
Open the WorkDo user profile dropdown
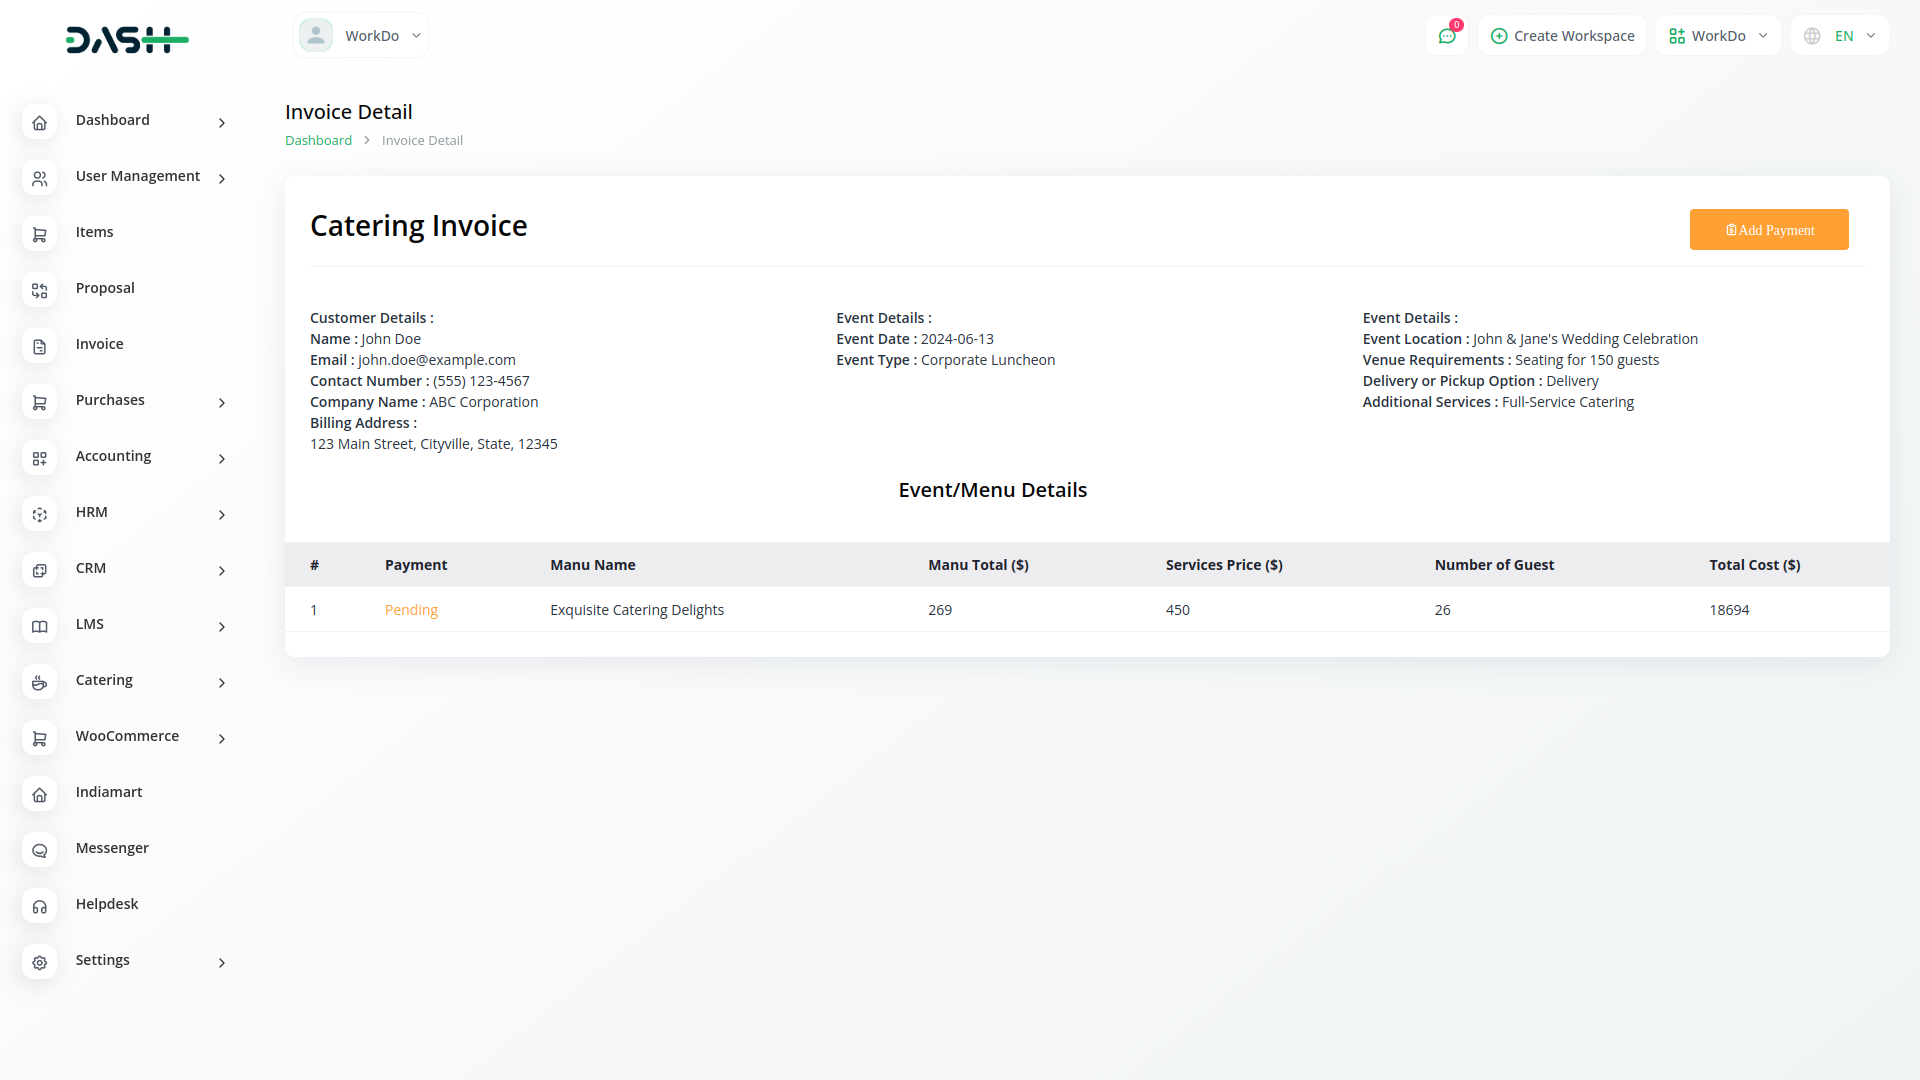click(x=361, y=36)
